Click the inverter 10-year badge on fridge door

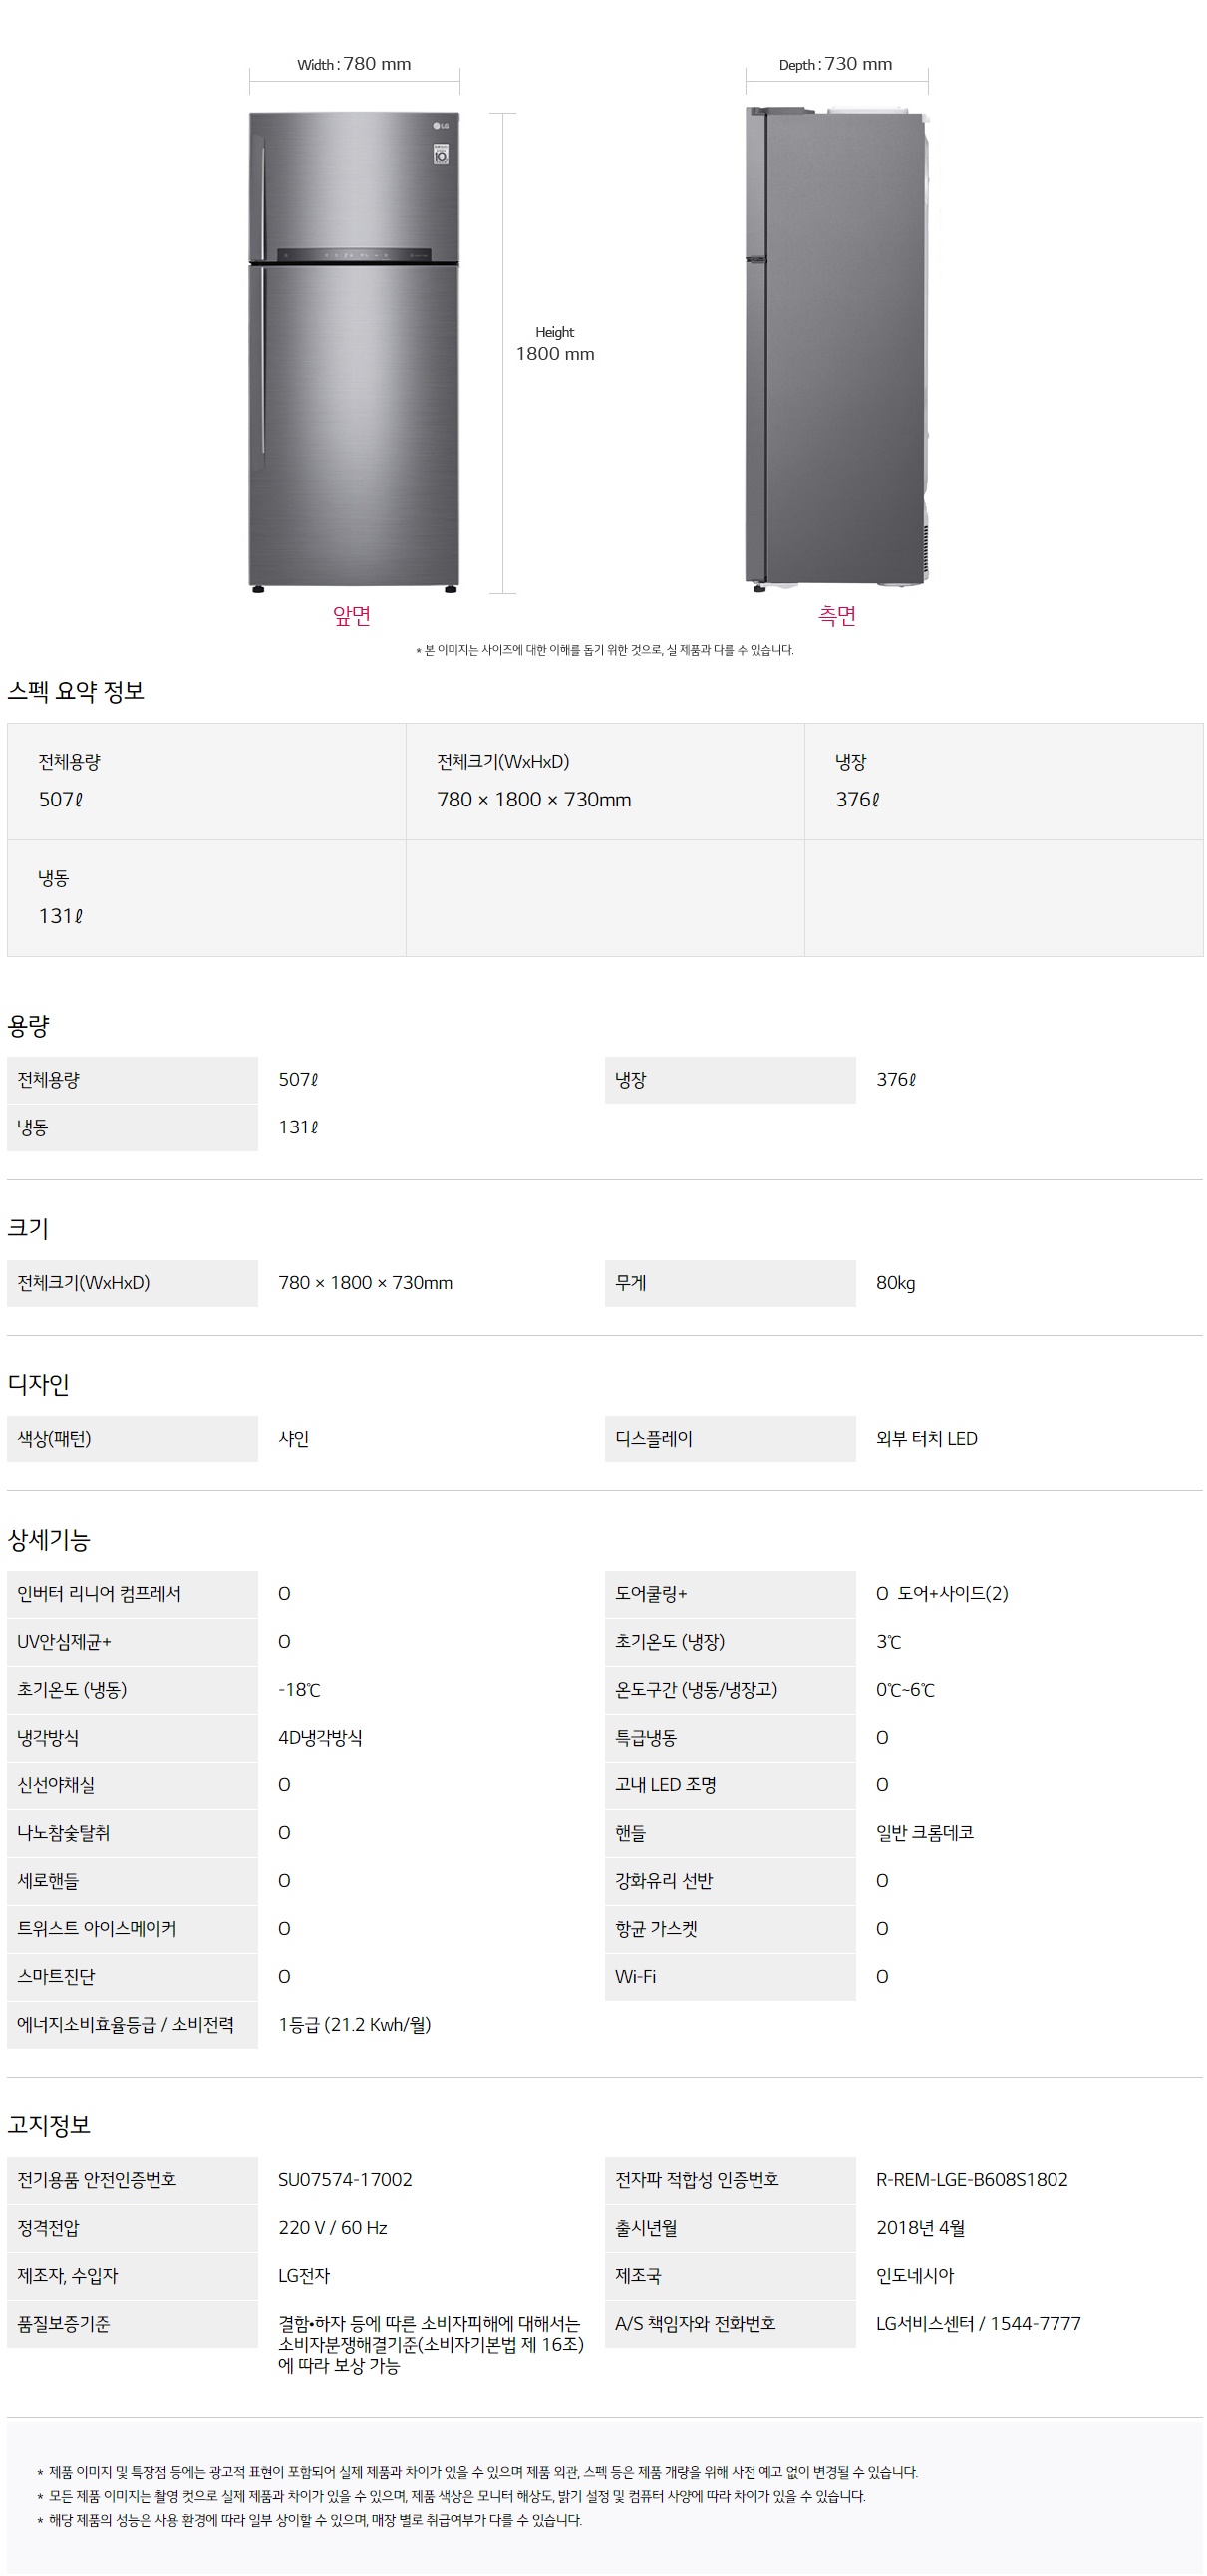[x=441, y=154]
